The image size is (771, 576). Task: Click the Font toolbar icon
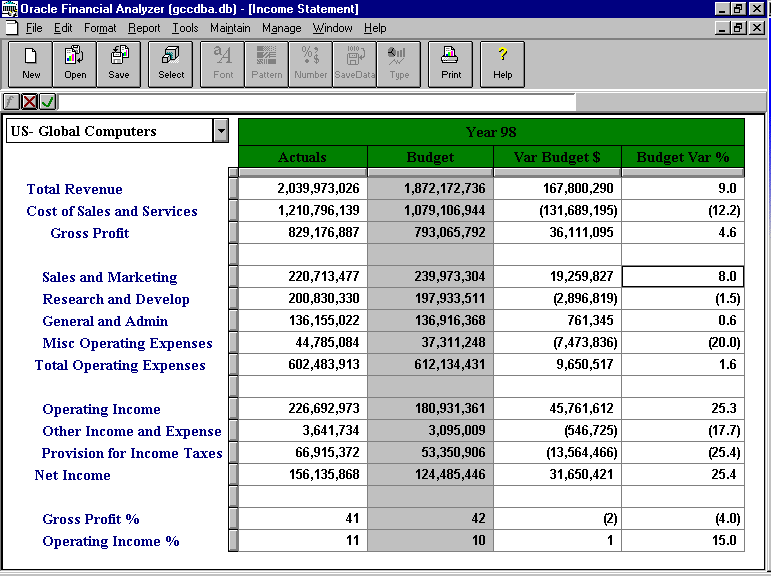223,62
